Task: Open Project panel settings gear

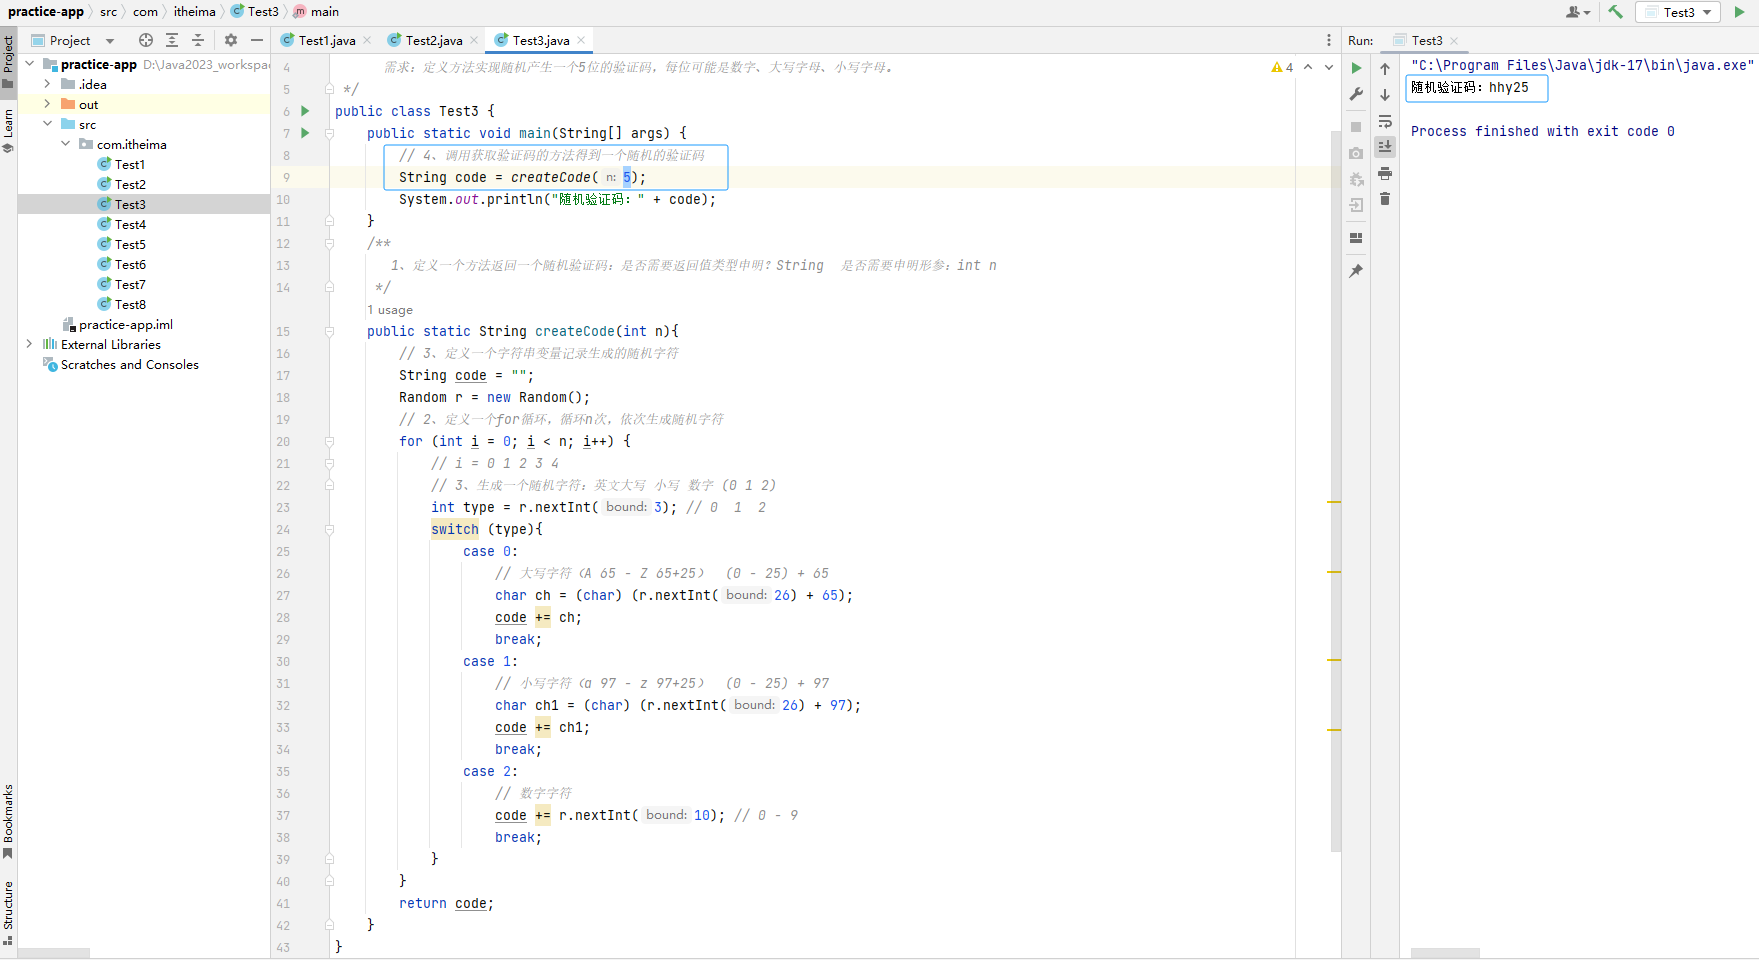Action: coord(231,40)
